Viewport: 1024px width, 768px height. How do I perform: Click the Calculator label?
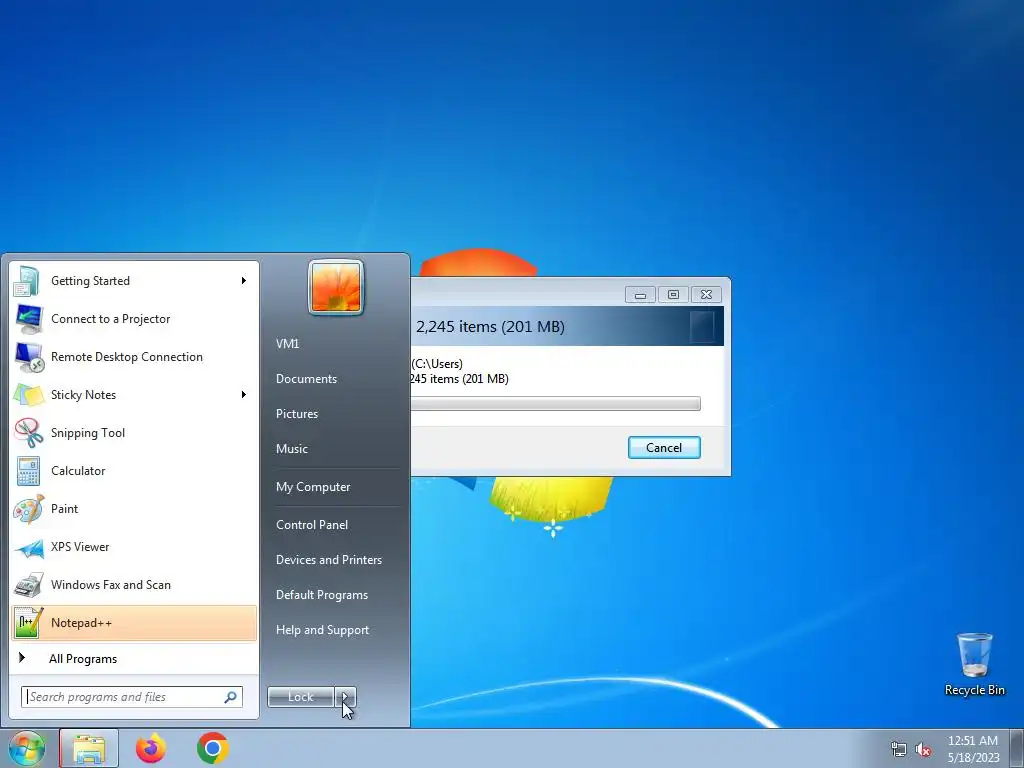tap(78, 471)
